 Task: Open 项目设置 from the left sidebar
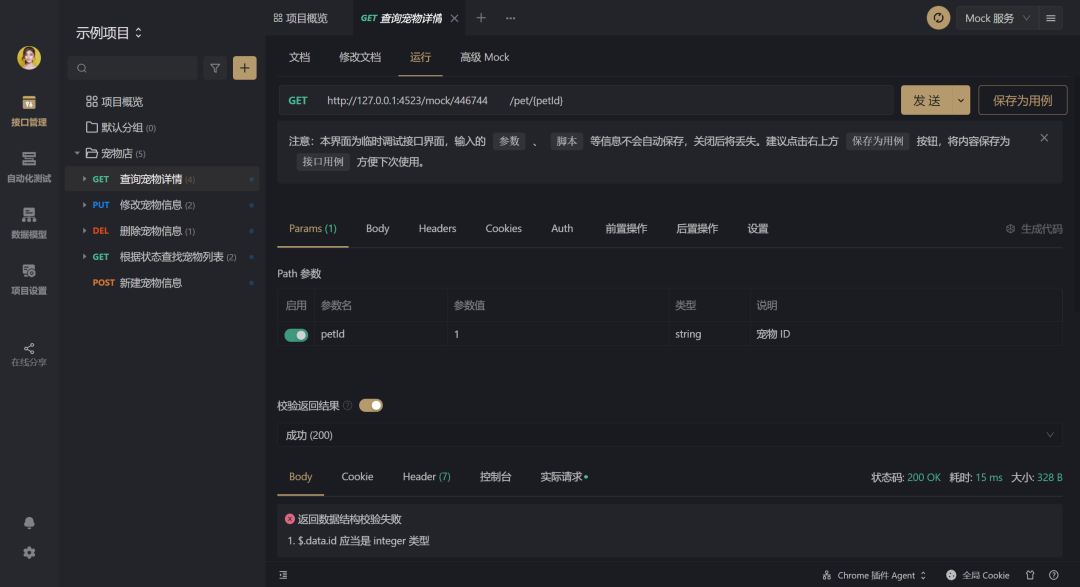coord(28,275)
